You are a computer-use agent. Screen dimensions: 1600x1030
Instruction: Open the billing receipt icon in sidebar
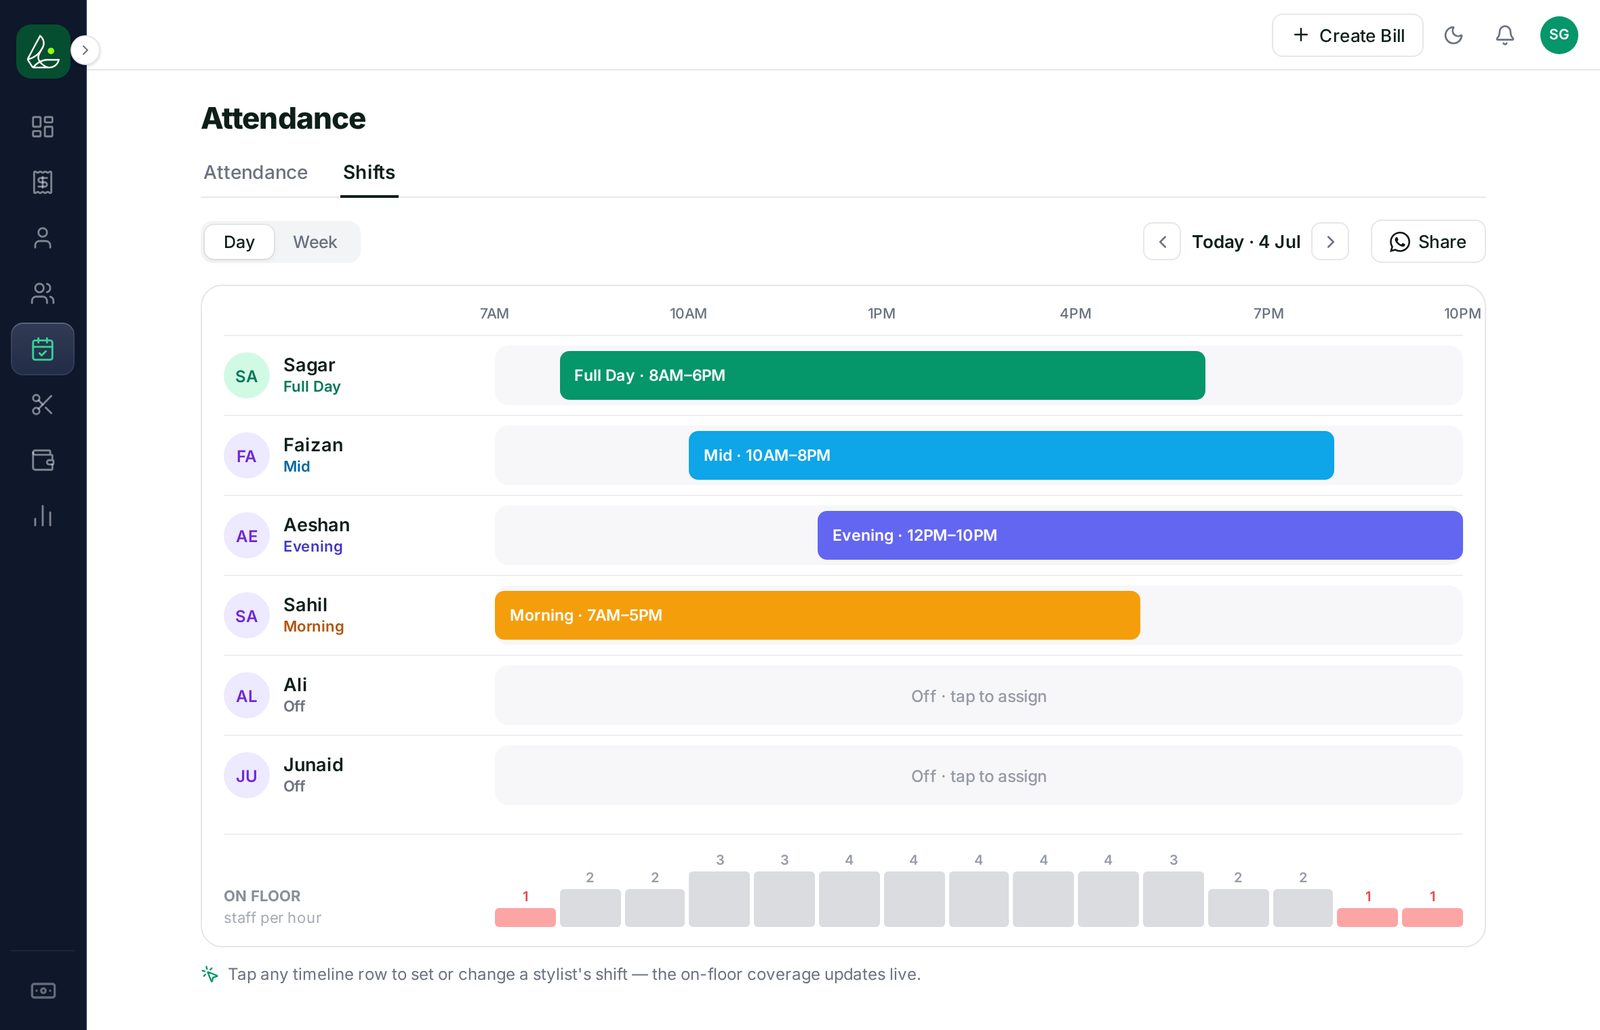tap(43, 182)
